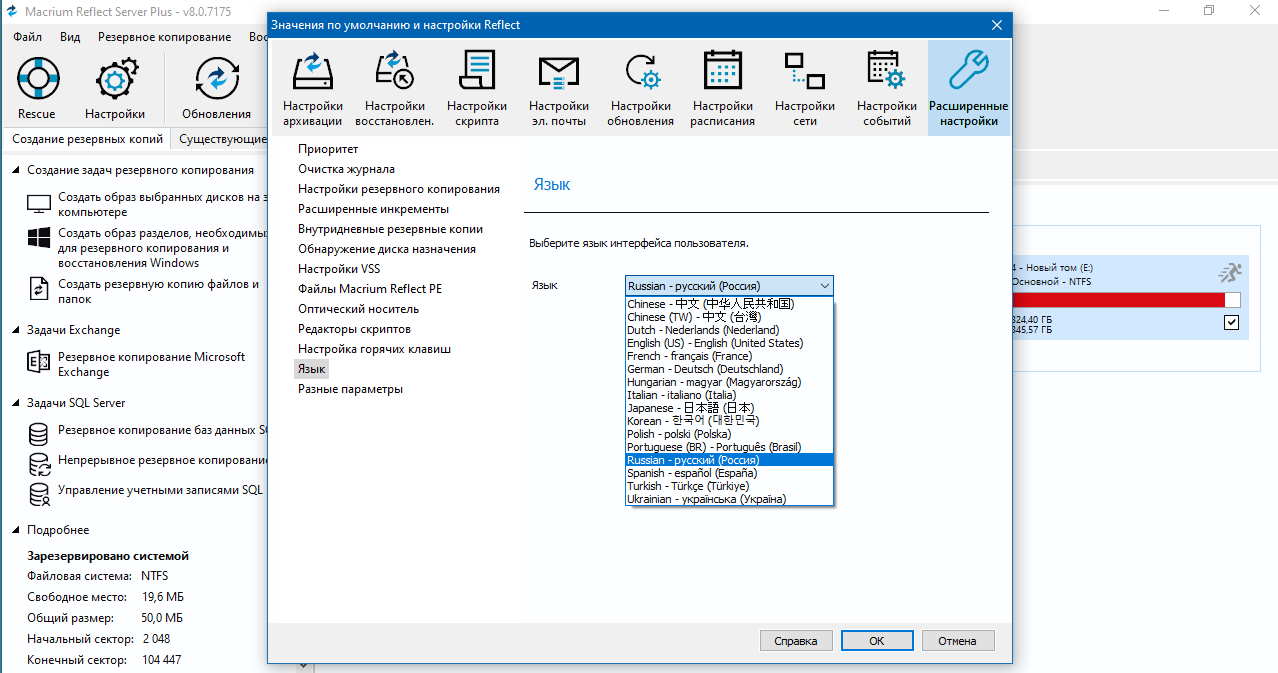1278x673 pixels.
Task: Collapse the Подробнее details section
Action: pos(17,530)
